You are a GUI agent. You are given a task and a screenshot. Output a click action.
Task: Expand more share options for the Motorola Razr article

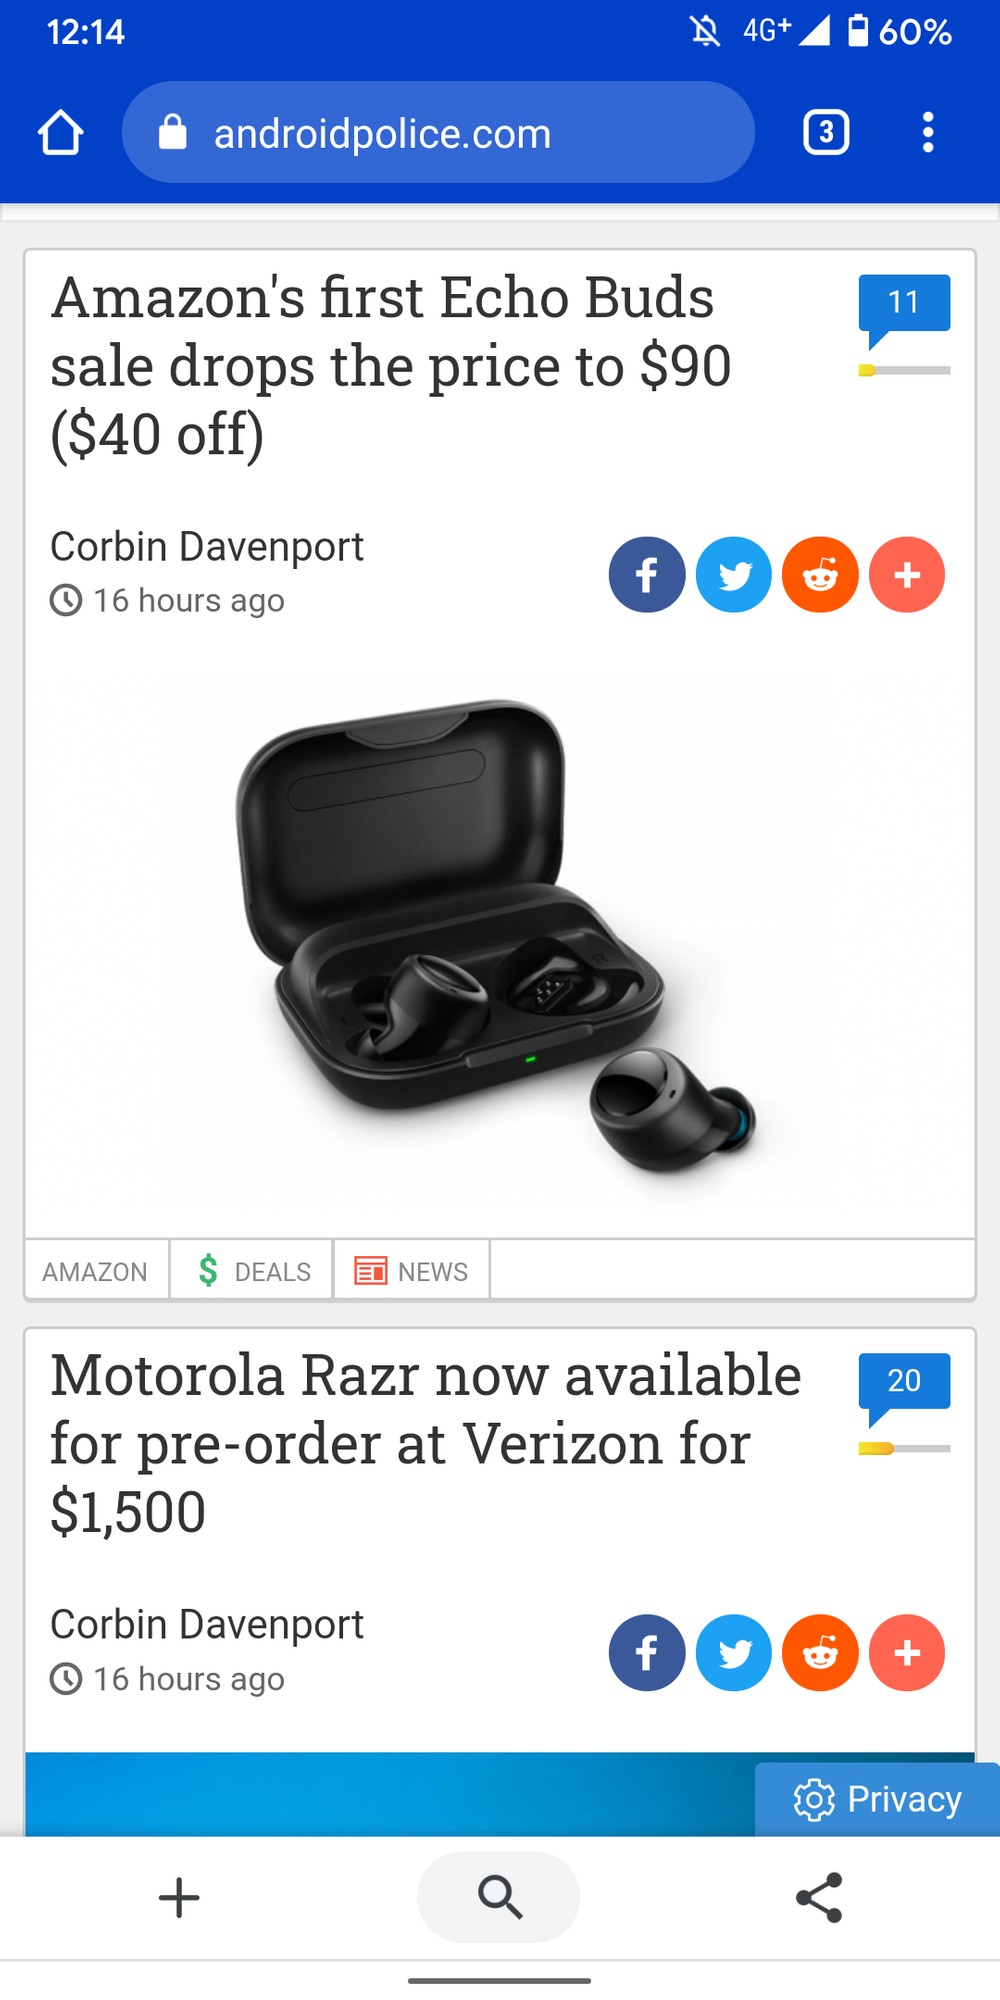(x=907, y=1653)
